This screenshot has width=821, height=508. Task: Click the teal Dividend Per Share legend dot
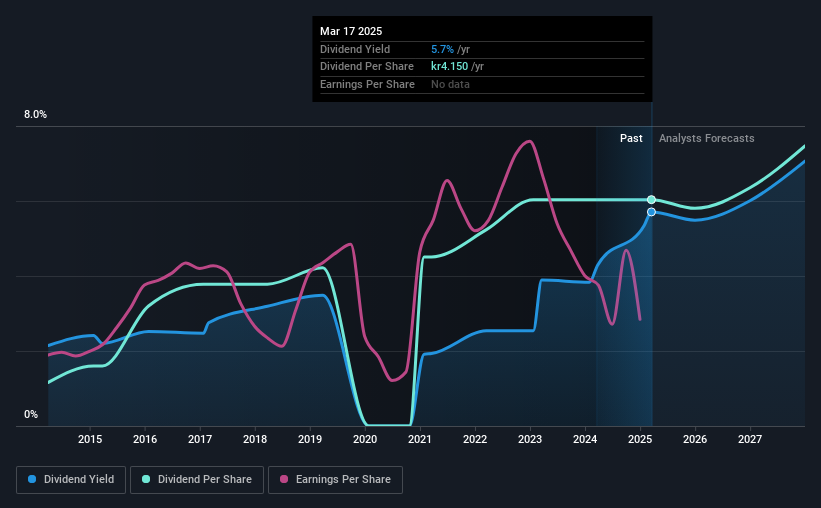coord(146,479)
